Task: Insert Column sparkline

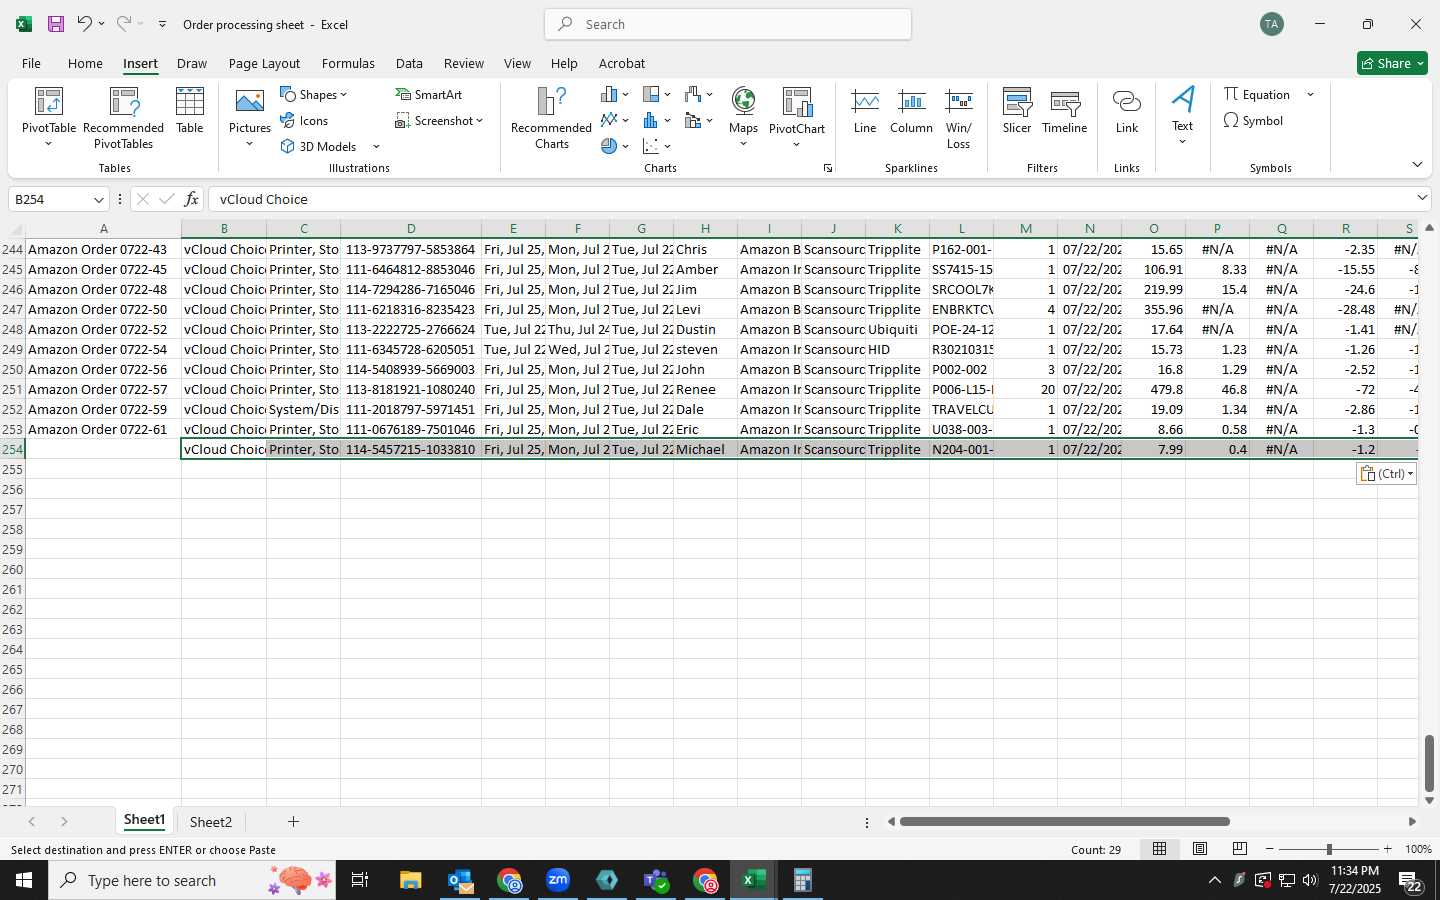Action: click(x=911, y=111)
